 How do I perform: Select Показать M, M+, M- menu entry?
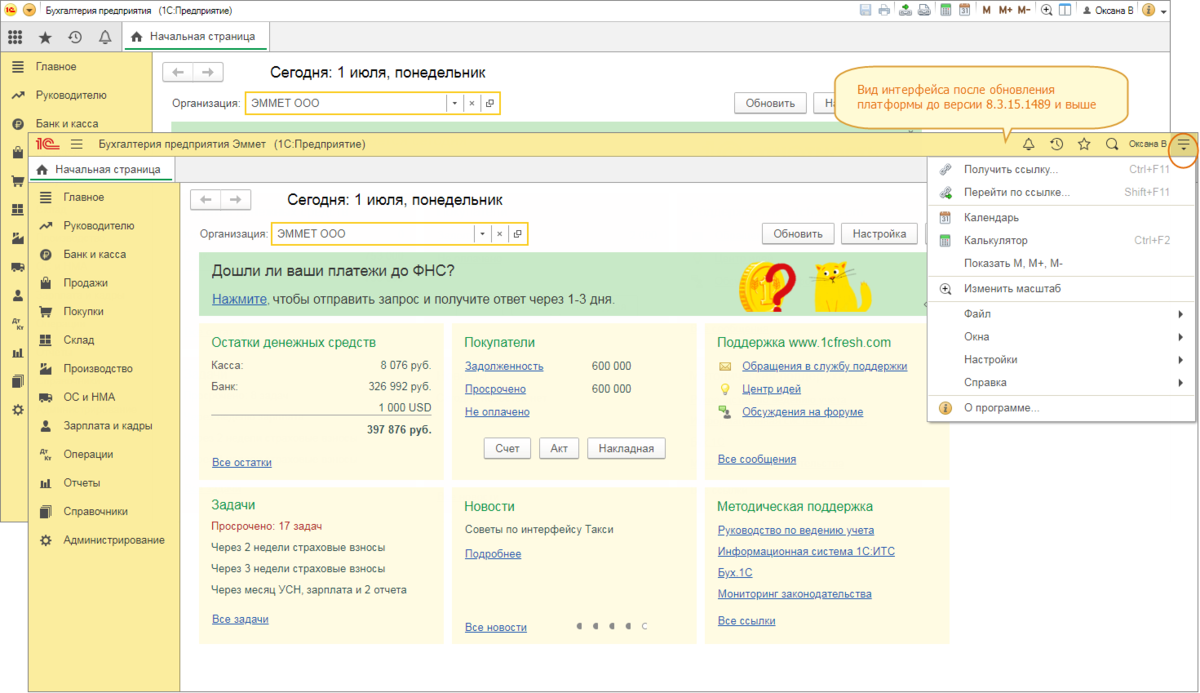click(1061, 263)
